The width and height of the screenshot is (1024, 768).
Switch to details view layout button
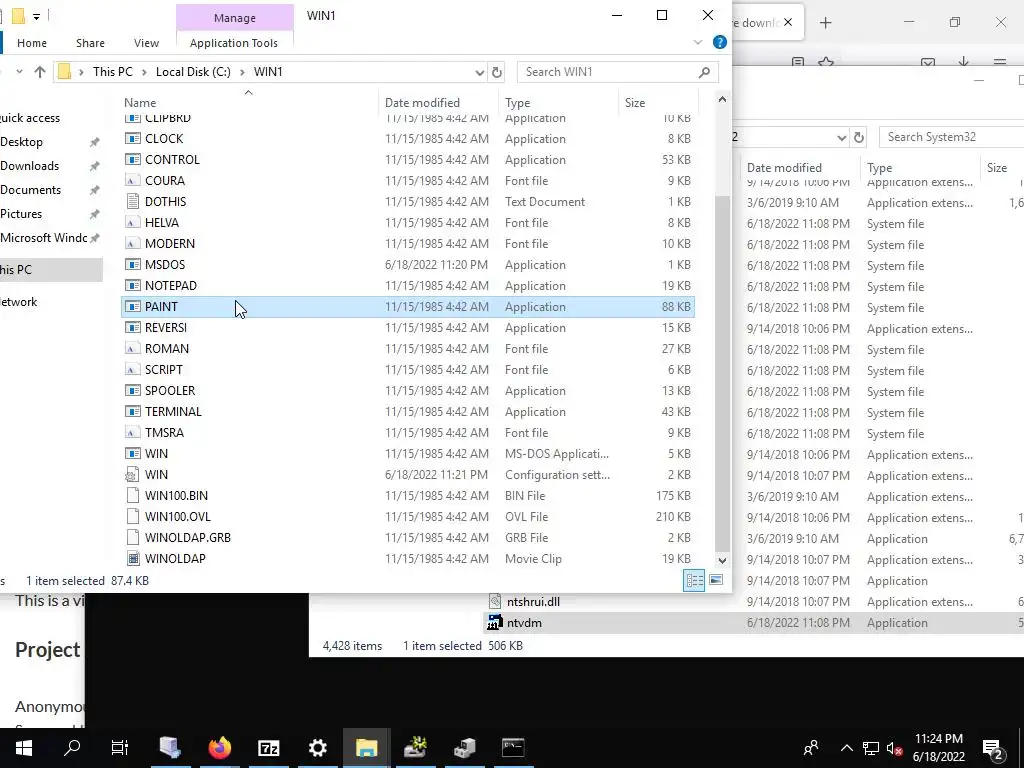tap(694, 580)
